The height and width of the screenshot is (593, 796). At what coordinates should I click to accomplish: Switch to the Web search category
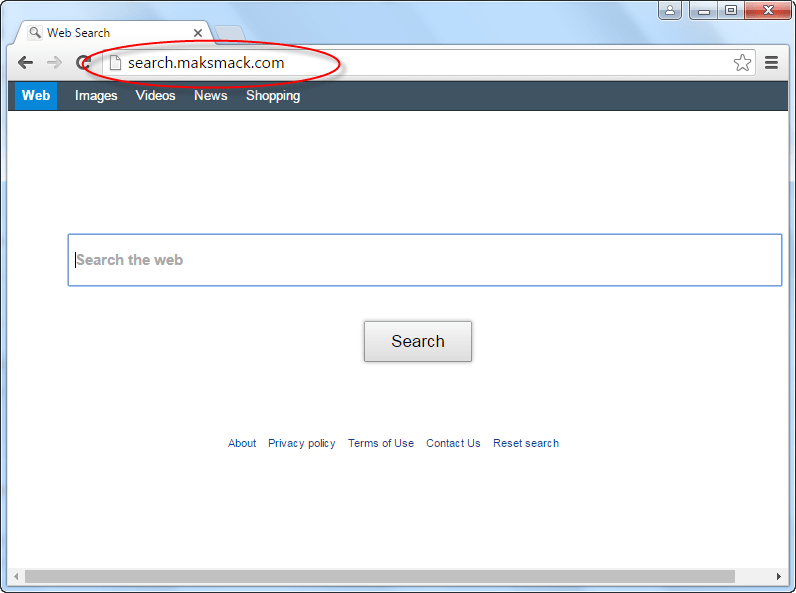(x=36, y=95)
